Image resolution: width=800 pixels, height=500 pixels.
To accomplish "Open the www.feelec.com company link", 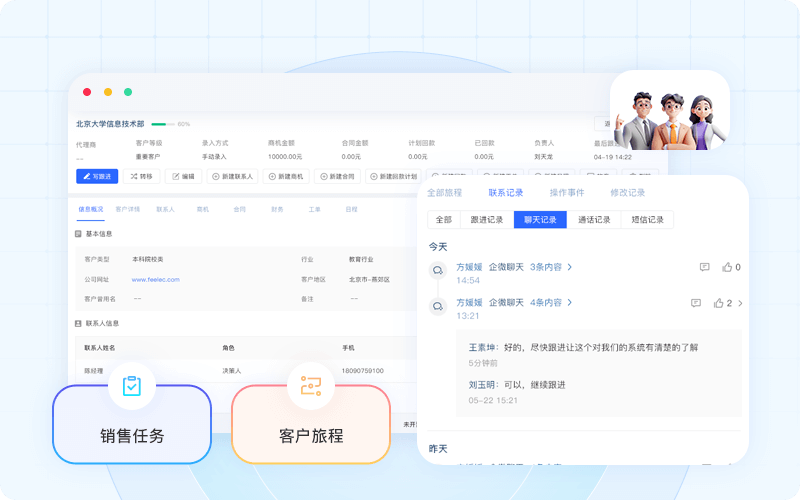I will pos(155,279).
